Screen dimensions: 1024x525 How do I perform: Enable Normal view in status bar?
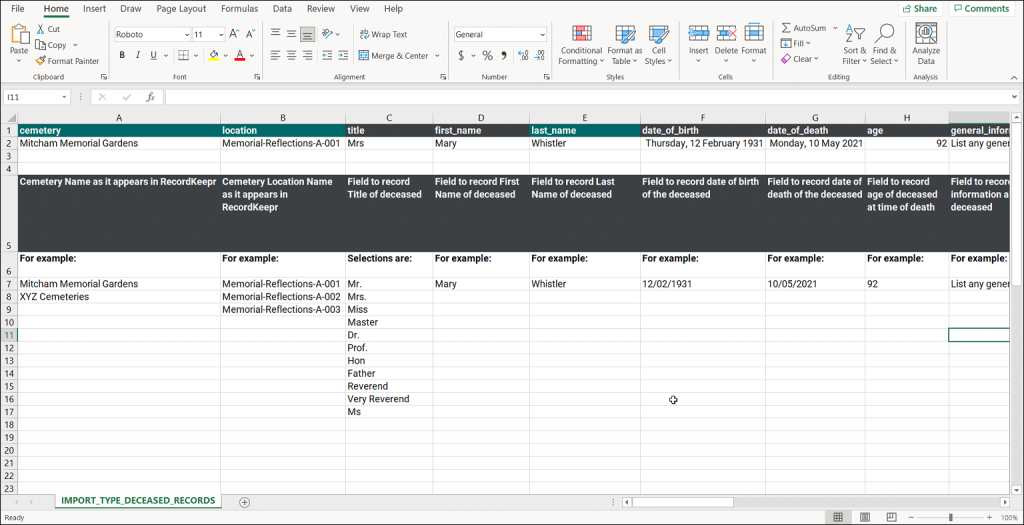point(837,517)
